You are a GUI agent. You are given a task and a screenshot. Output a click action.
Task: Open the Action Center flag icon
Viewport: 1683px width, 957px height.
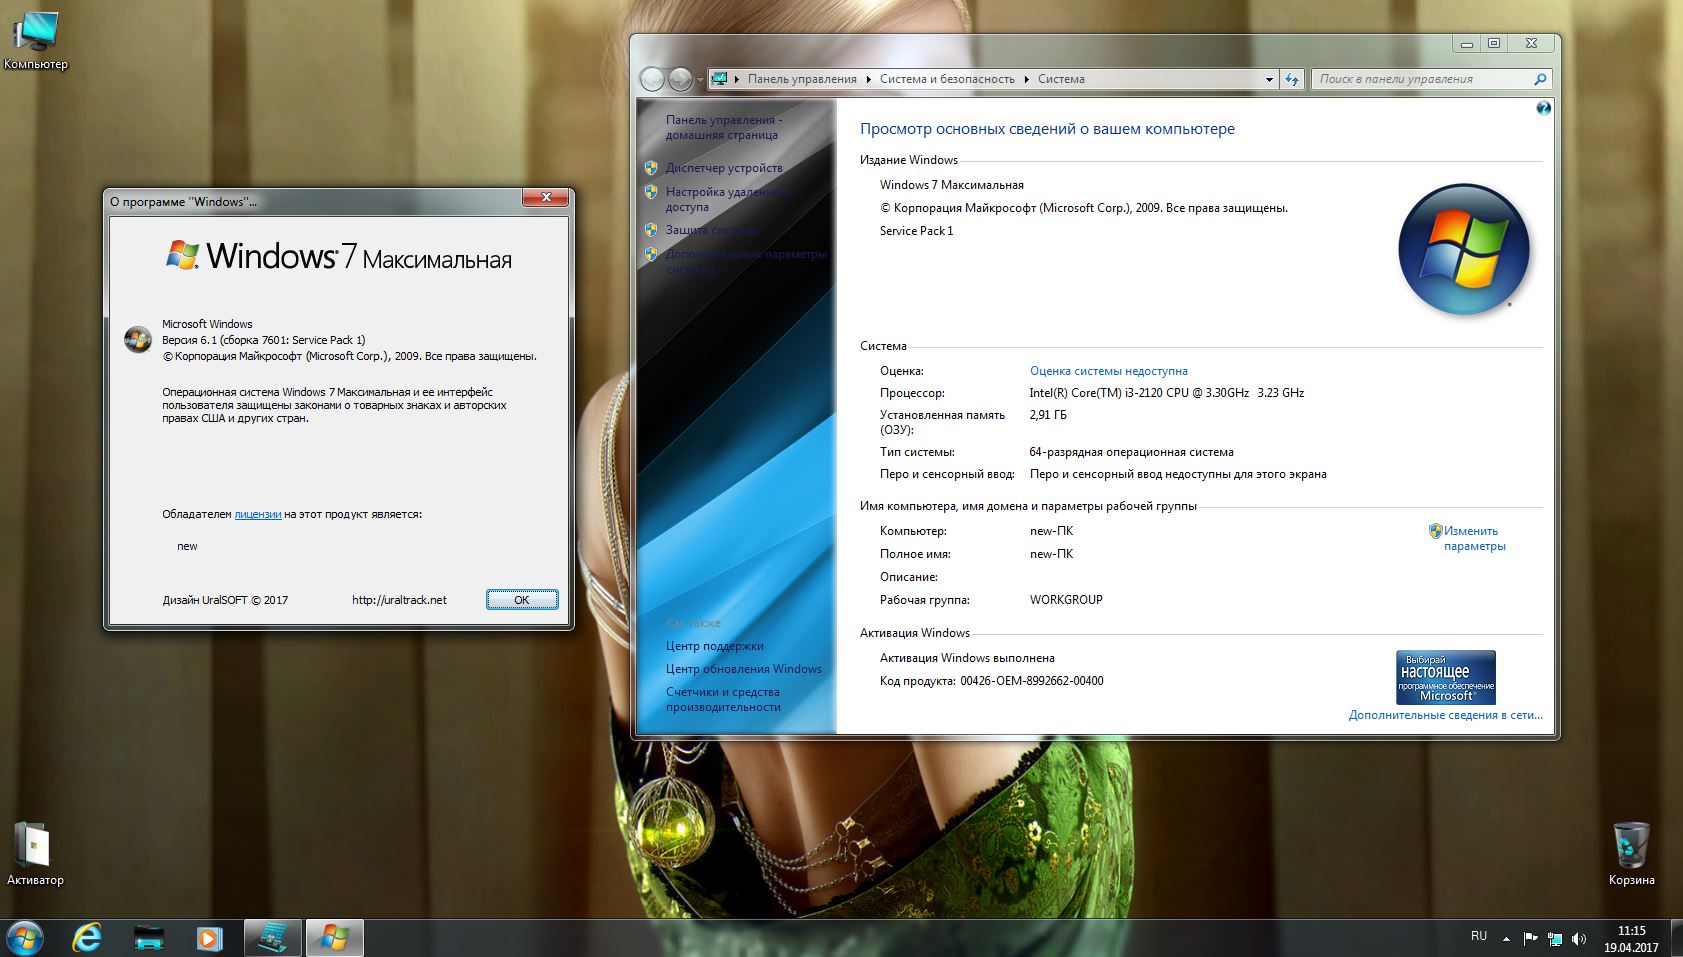coord(1530,938)
